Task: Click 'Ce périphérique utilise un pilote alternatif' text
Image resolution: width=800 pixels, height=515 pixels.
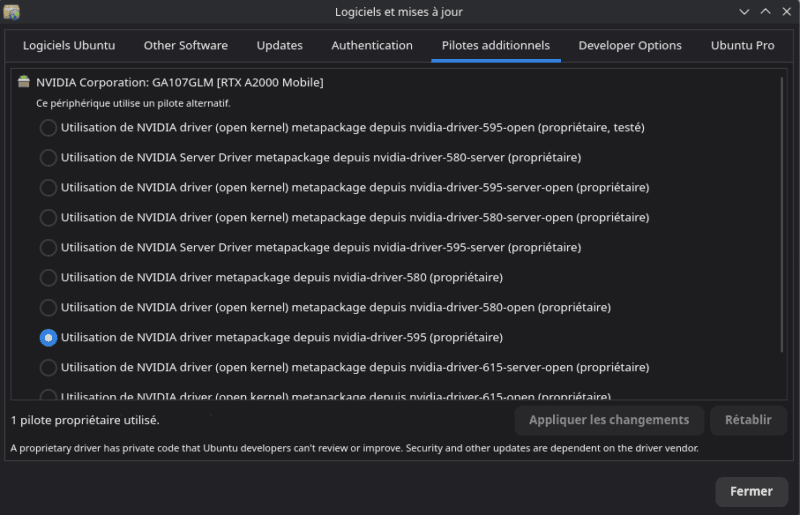Action: click(x=133, y=103)
